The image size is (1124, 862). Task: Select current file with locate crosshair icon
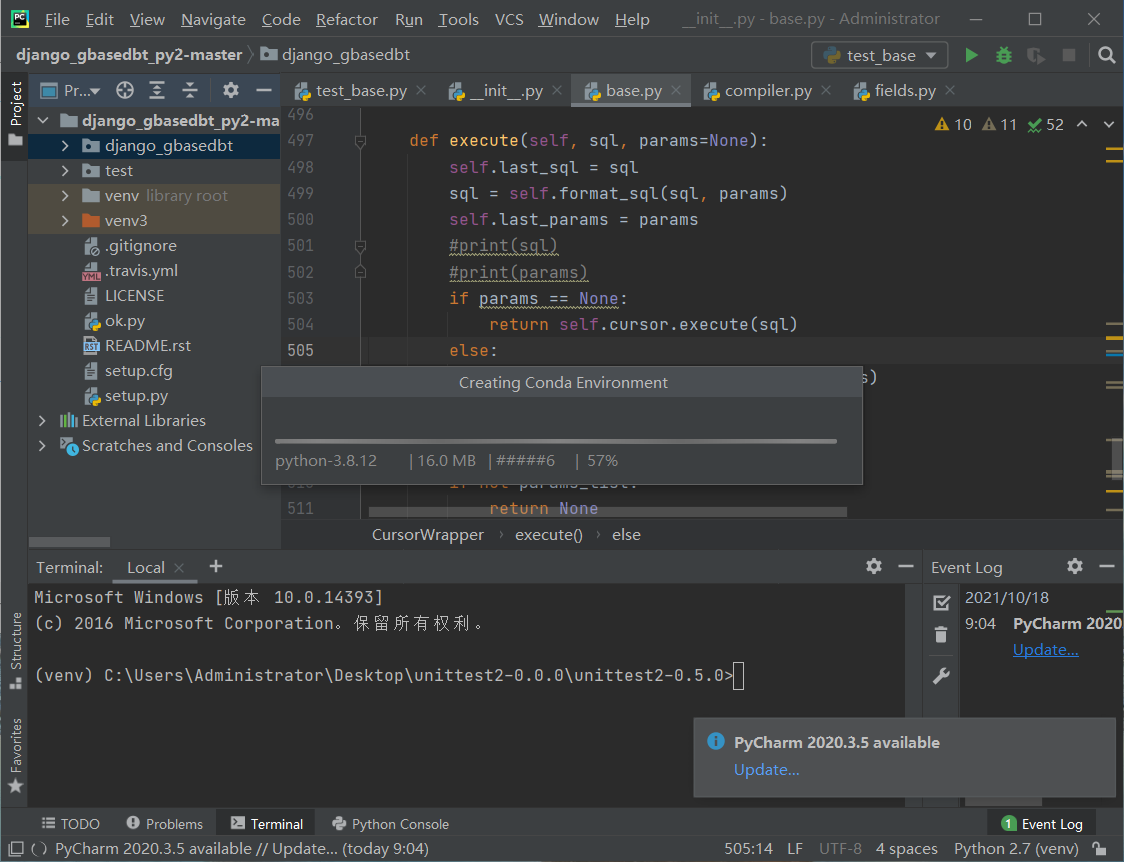click(123, 90)
